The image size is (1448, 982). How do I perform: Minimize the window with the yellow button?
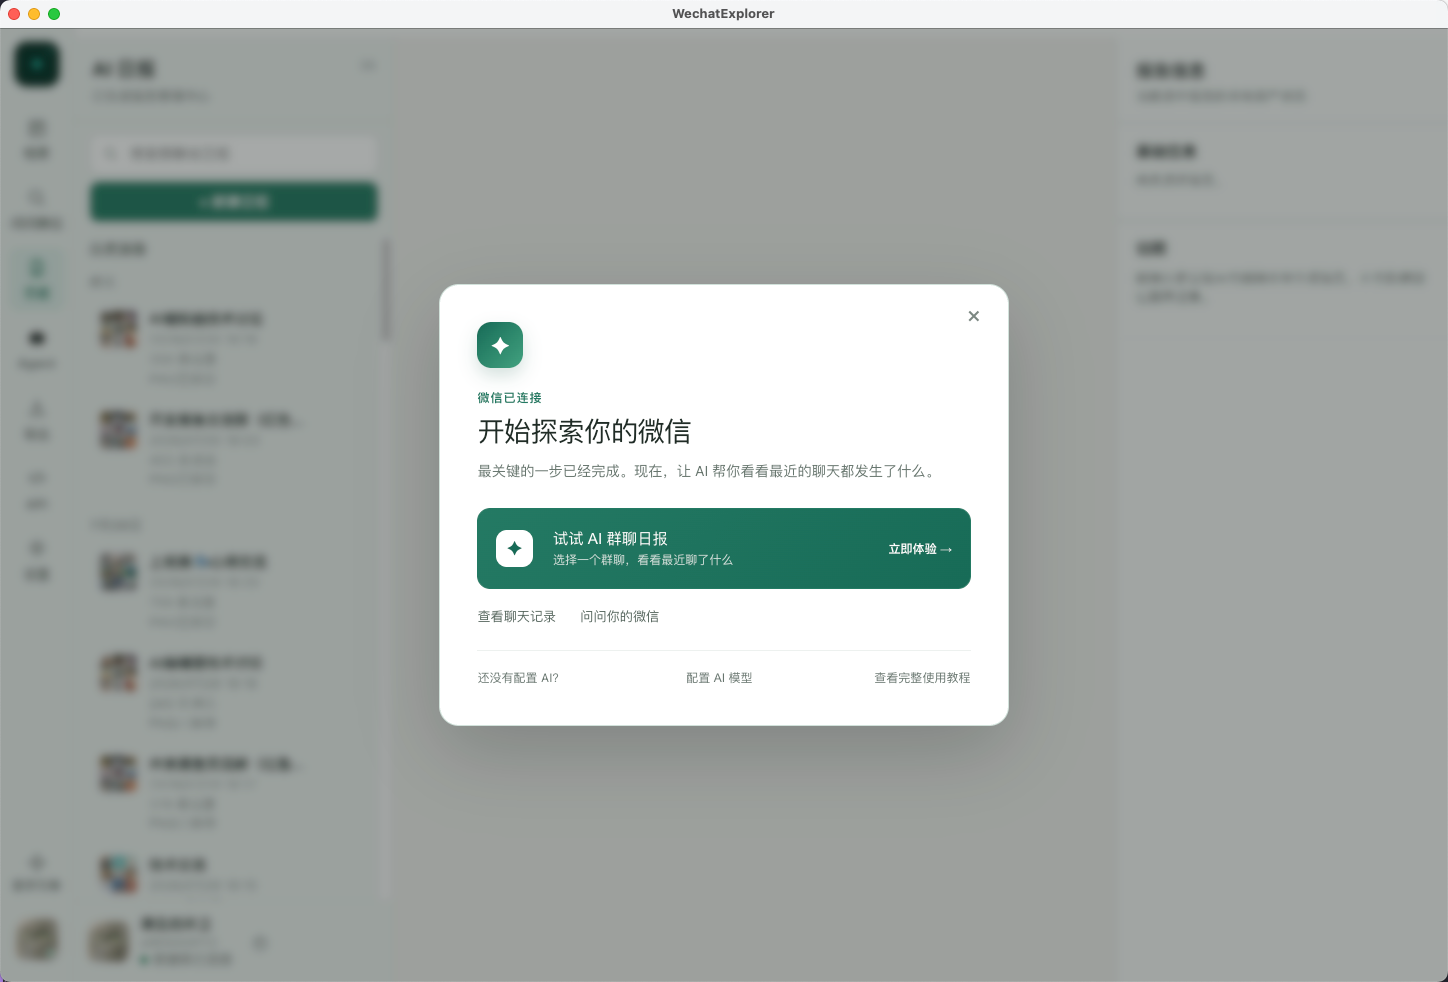tap(34, 14)
